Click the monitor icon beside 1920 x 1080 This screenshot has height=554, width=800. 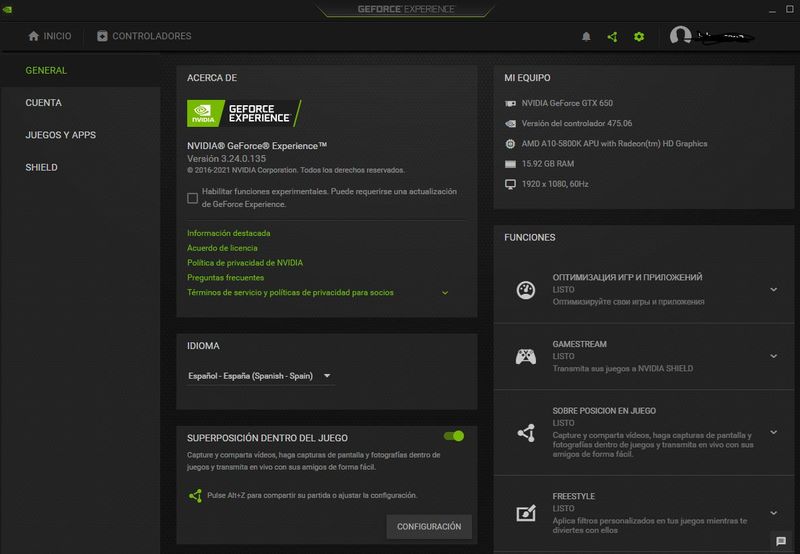(510, 184)
